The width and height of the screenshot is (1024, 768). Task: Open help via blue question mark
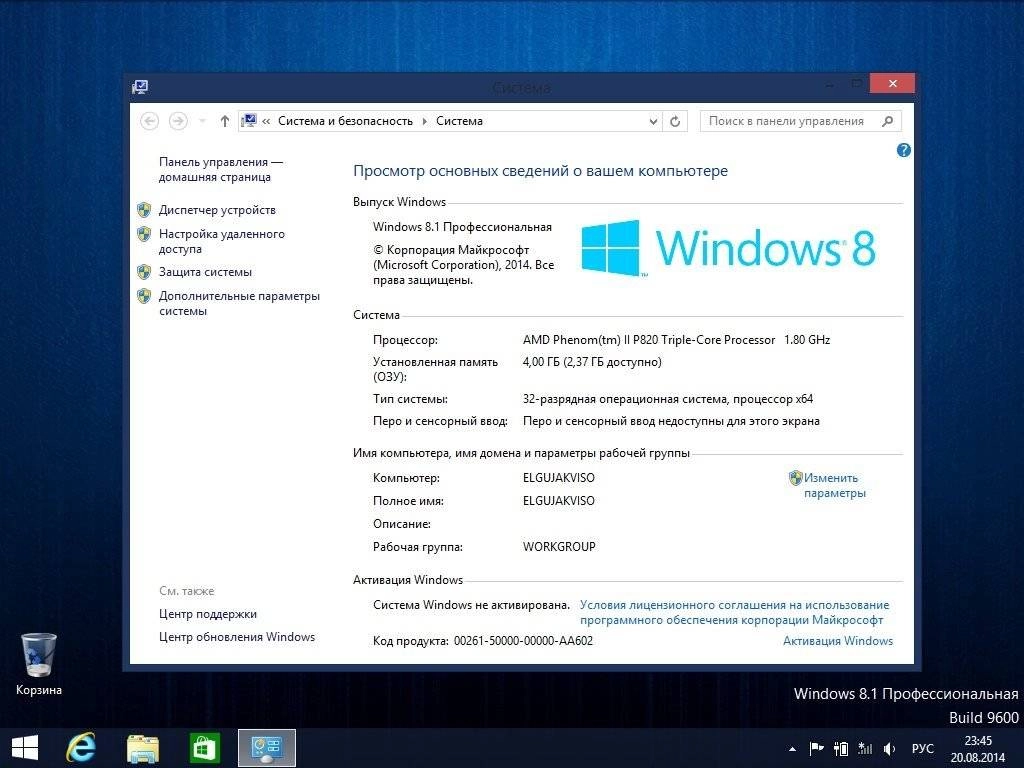coord(904,150)
